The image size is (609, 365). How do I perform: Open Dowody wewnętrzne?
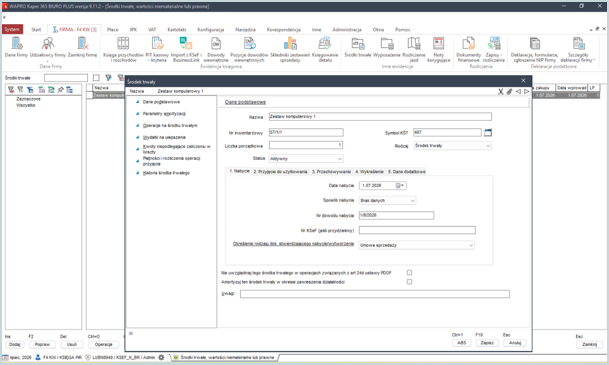point(216,49)
